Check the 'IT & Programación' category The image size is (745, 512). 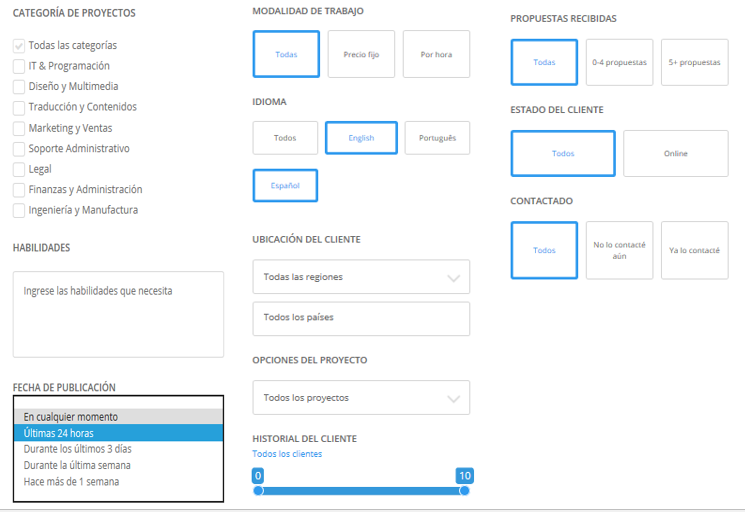click(x=19, y=66)
